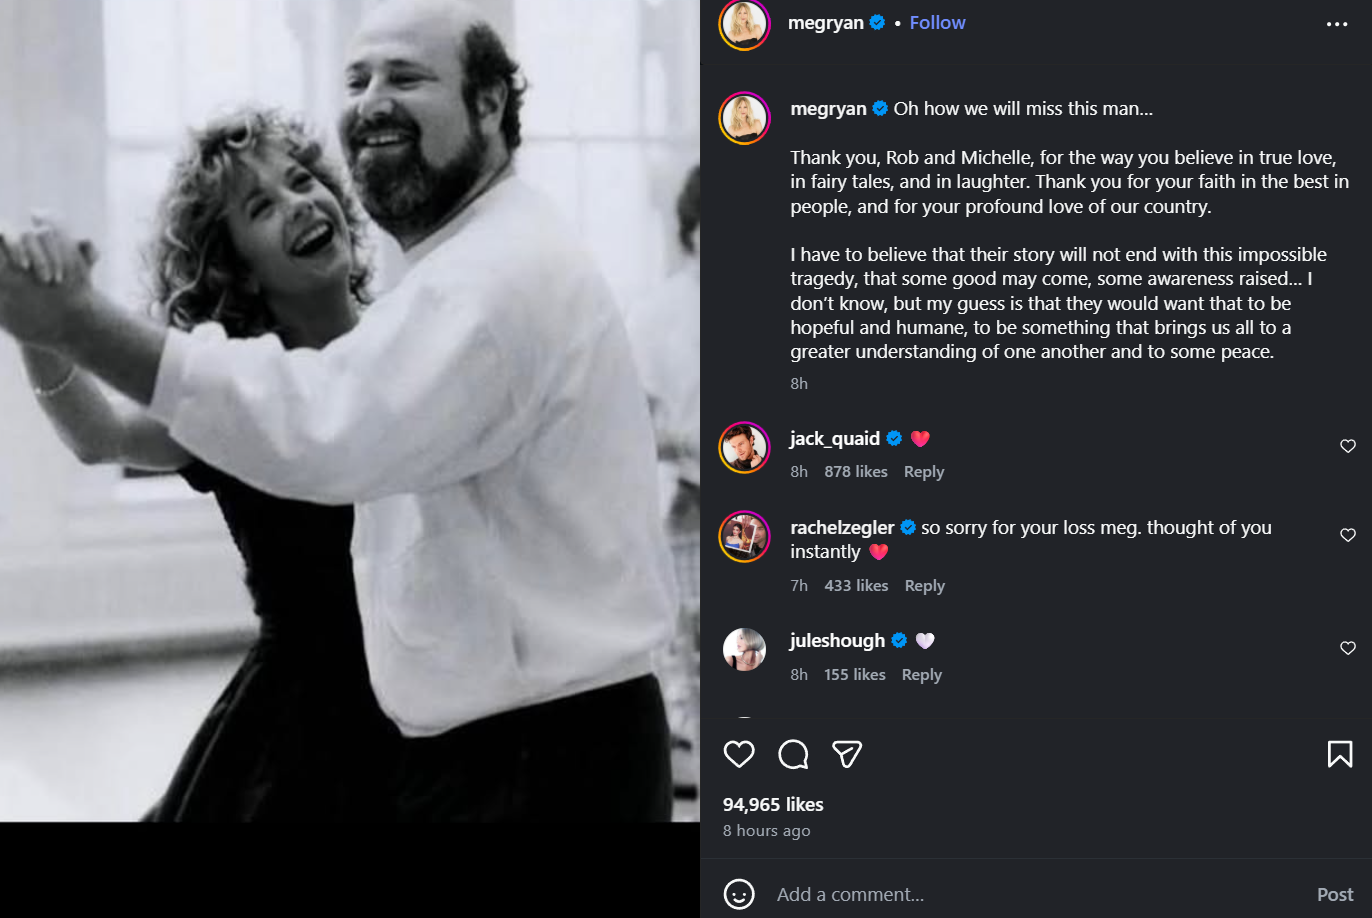Screen dimensions: 1372x918
Task: Reply to juleshough's comment
Action: pyautogui.click(x=922, y=675)
